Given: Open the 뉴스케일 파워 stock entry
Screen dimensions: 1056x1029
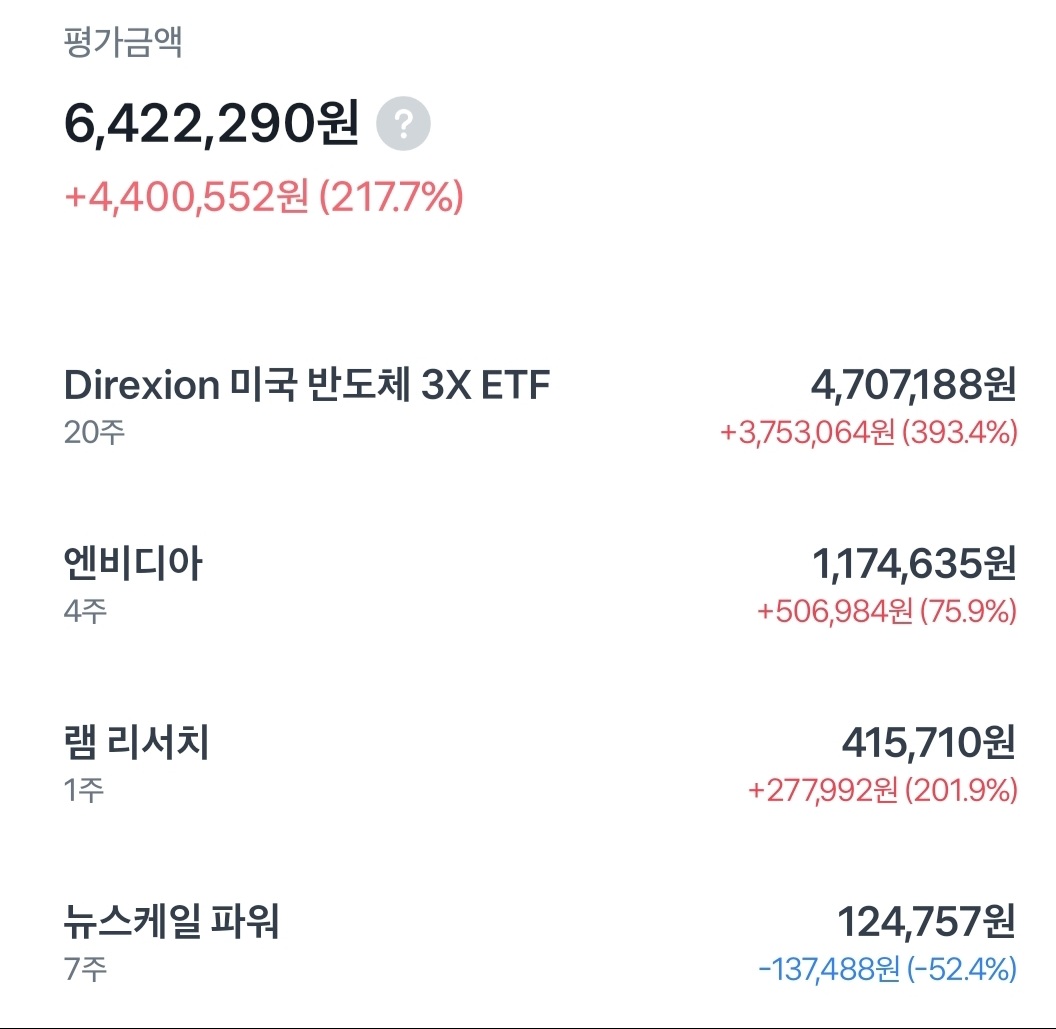Looking at the screenshot, I should click(x=540, y=944).
